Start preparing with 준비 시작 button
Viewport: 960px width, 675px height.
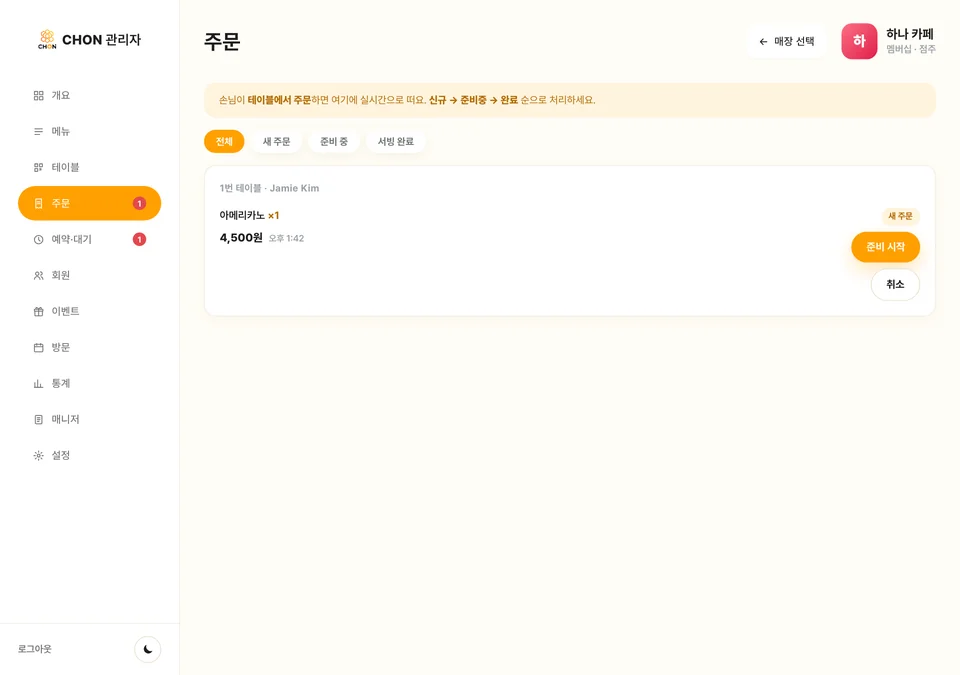tap(885, 247)
